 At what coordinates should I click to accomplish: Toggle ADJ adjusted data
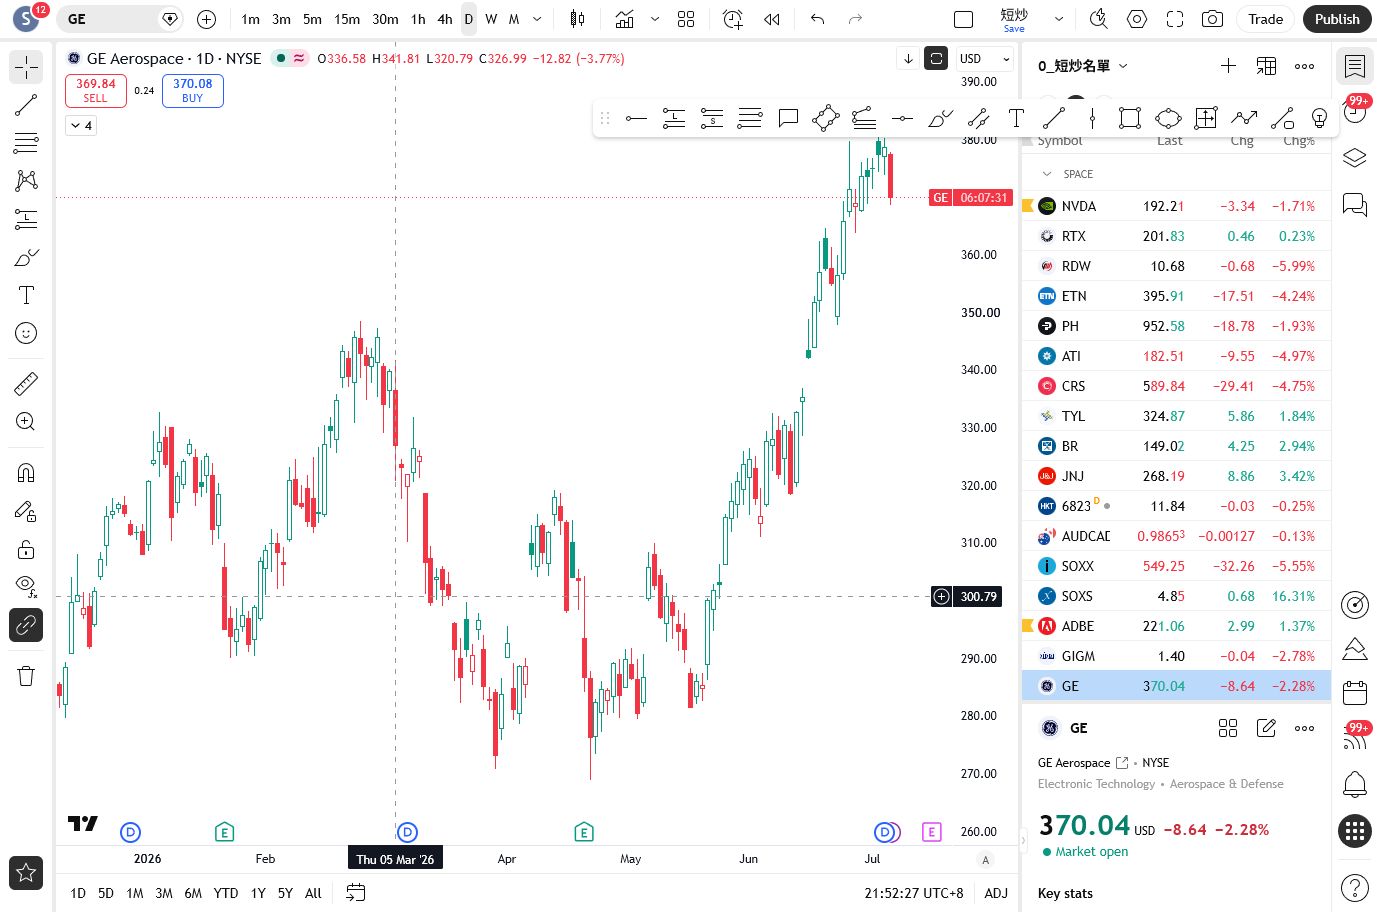tap(996, 893)
